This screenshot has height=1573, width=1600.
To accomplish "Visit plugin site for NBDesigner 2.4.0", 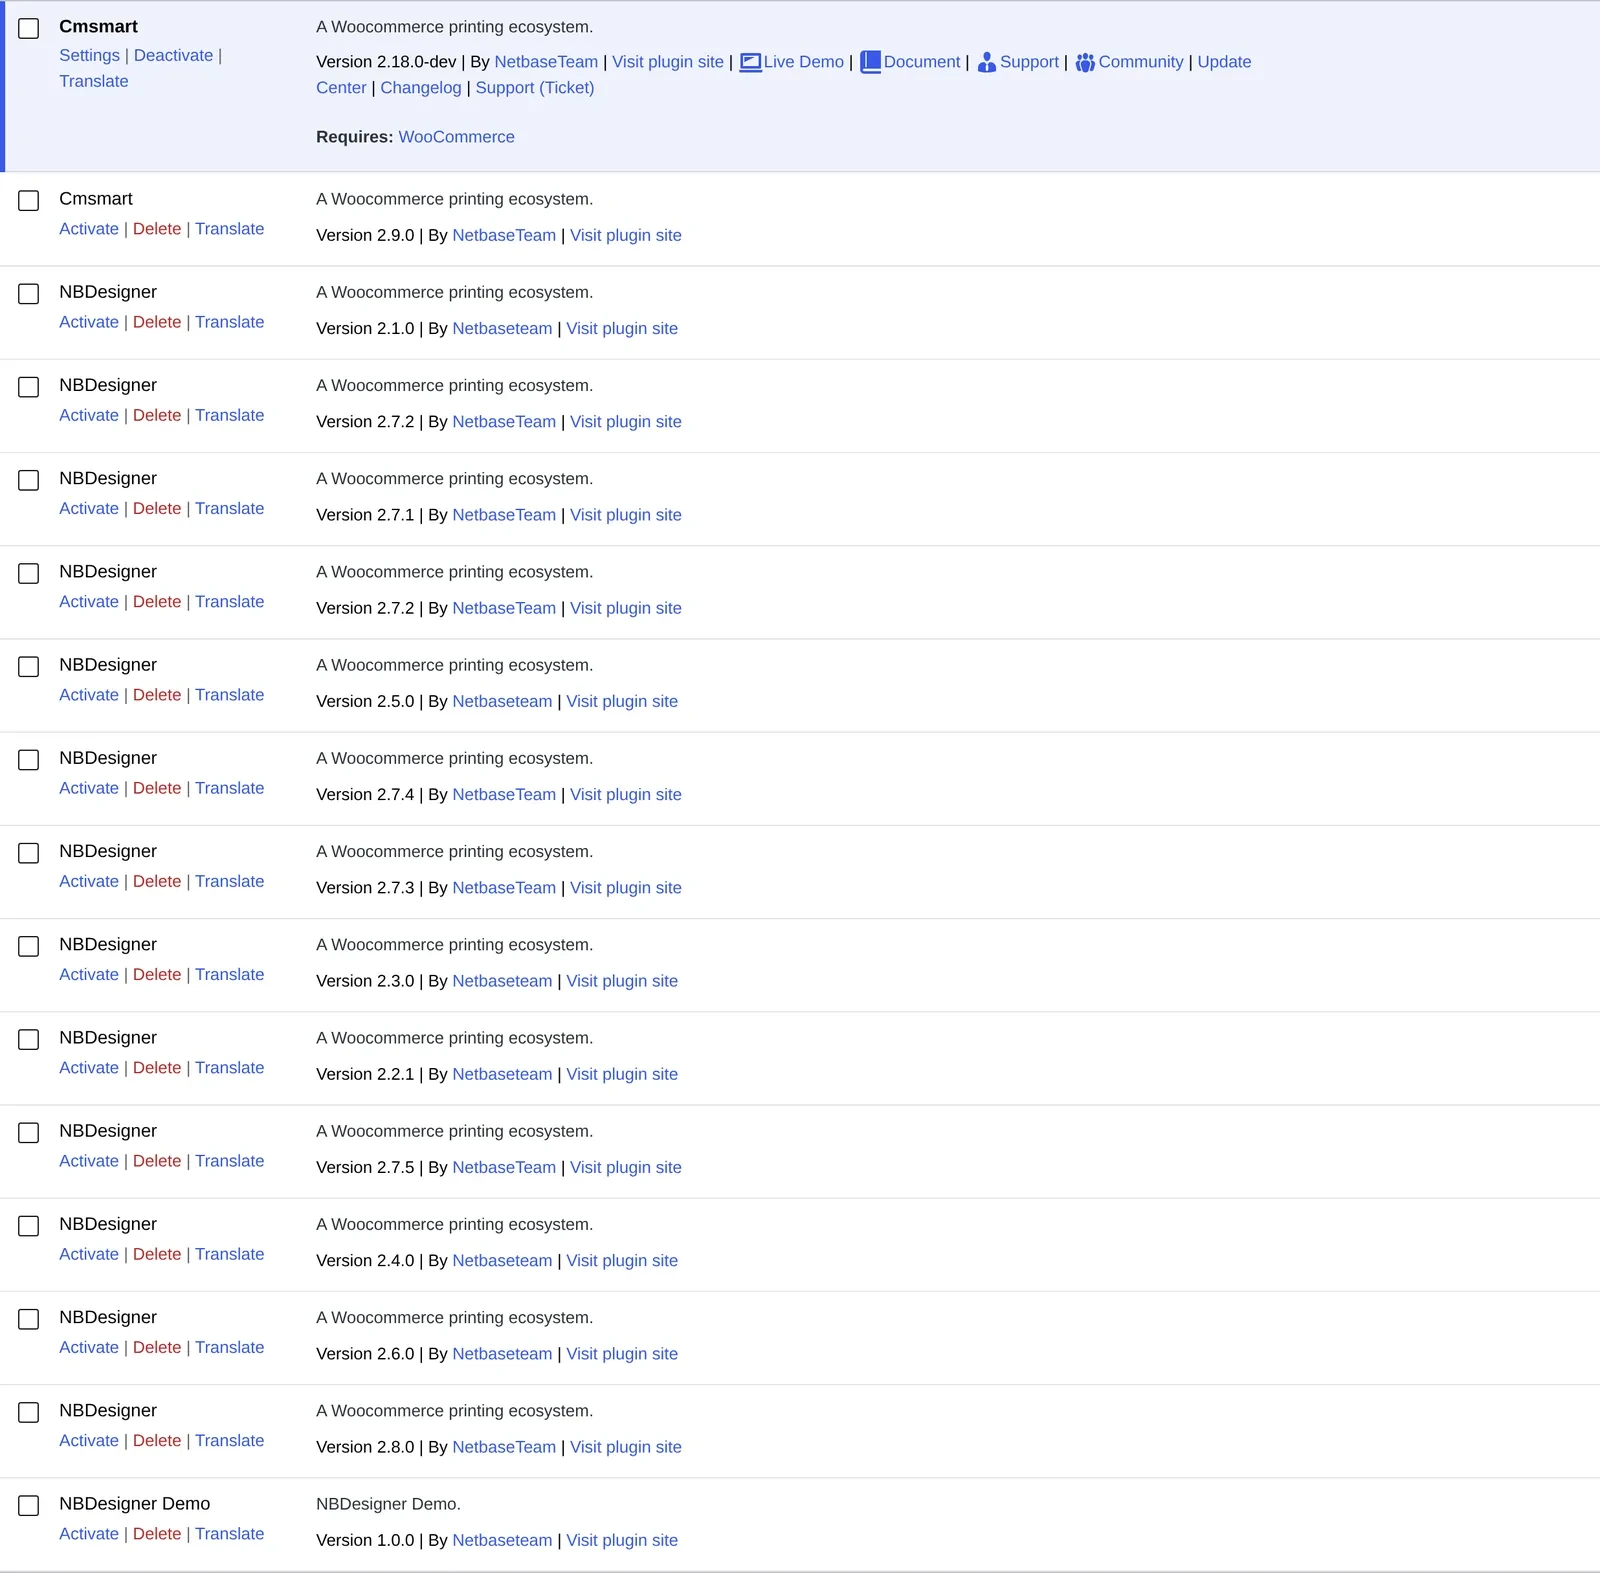I will 622,1261.
